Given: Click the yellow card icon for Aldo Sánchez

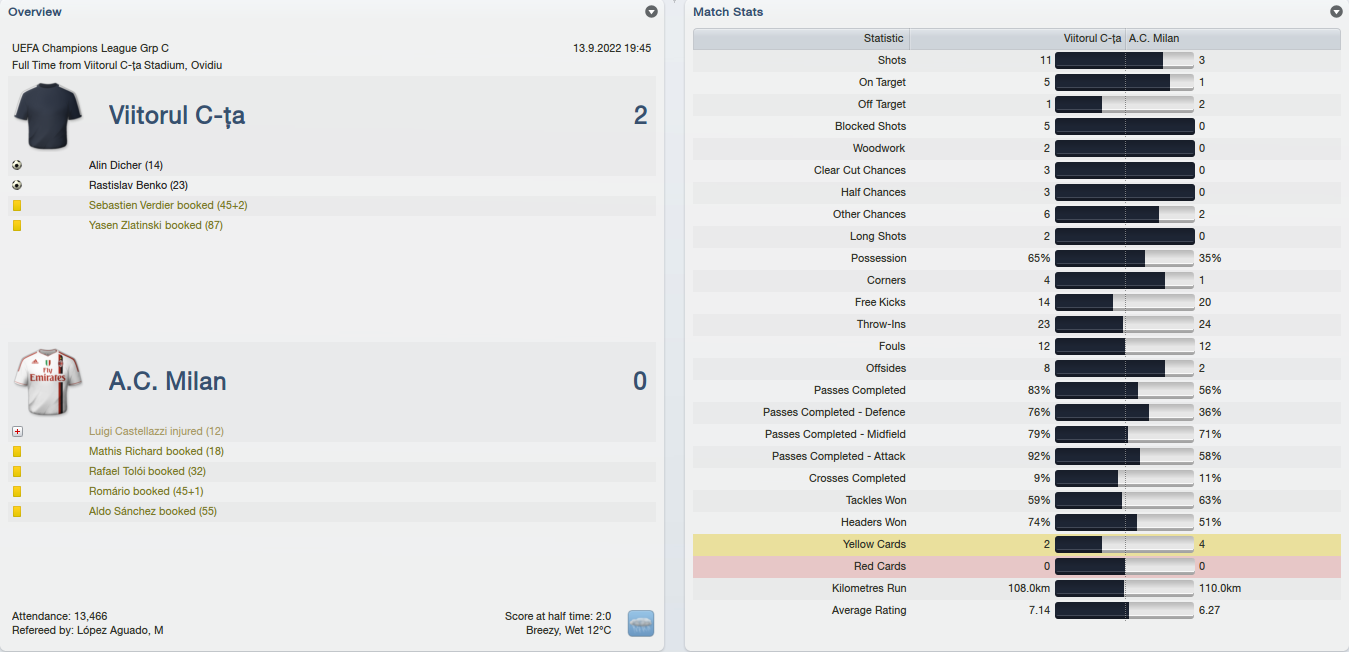Looking at the screenshot, I should 17,511.
